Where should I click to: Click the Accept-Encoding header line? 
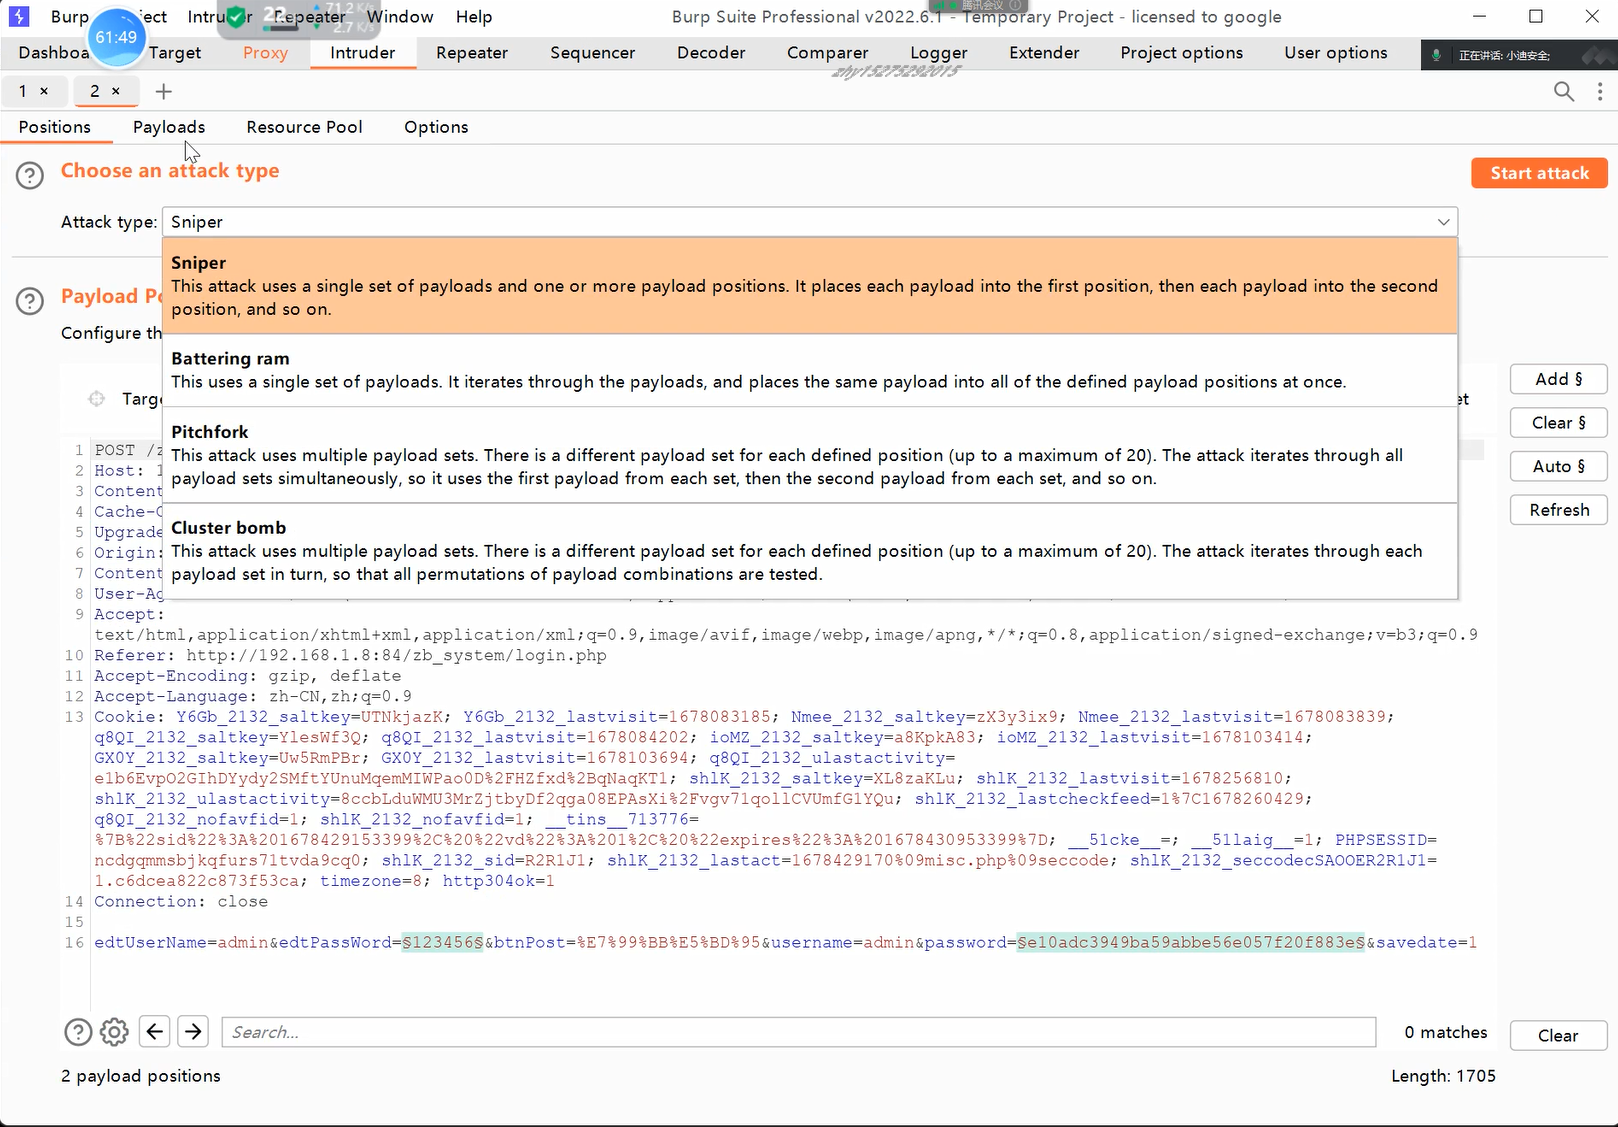(248, 676)
